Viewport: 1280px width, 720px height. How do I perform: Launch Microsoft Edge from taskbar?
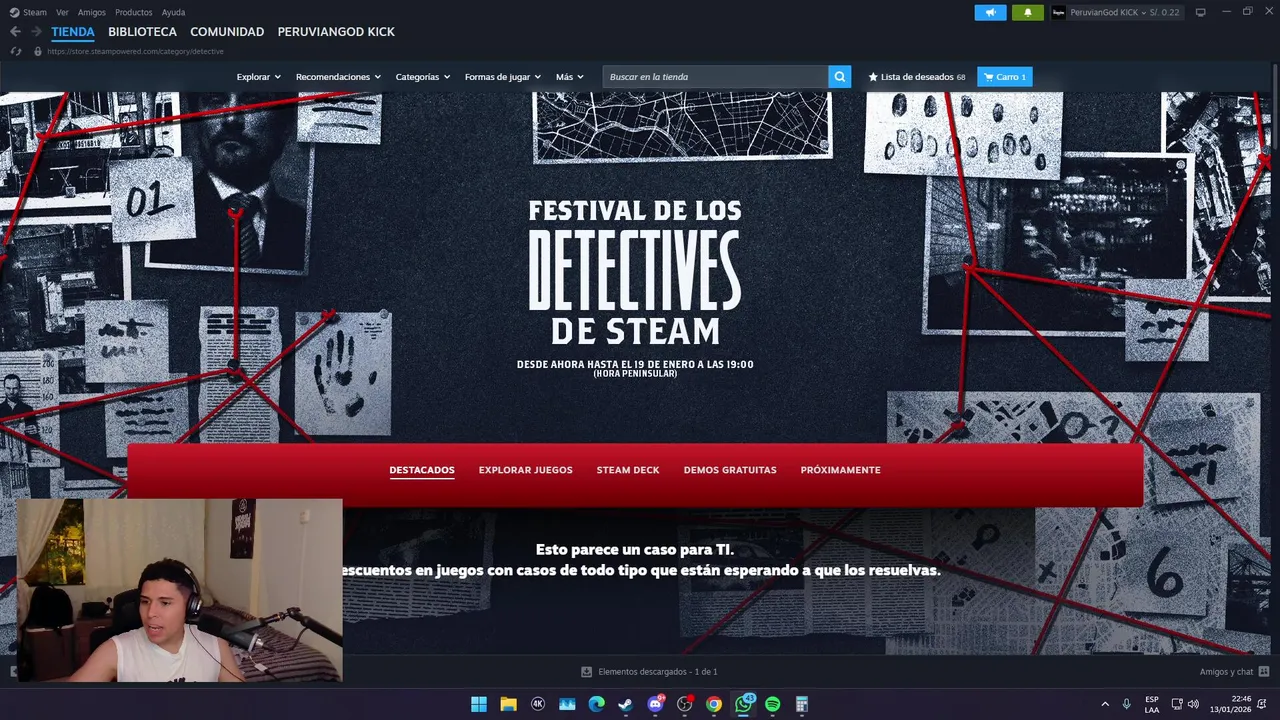(x=596, y=704)
